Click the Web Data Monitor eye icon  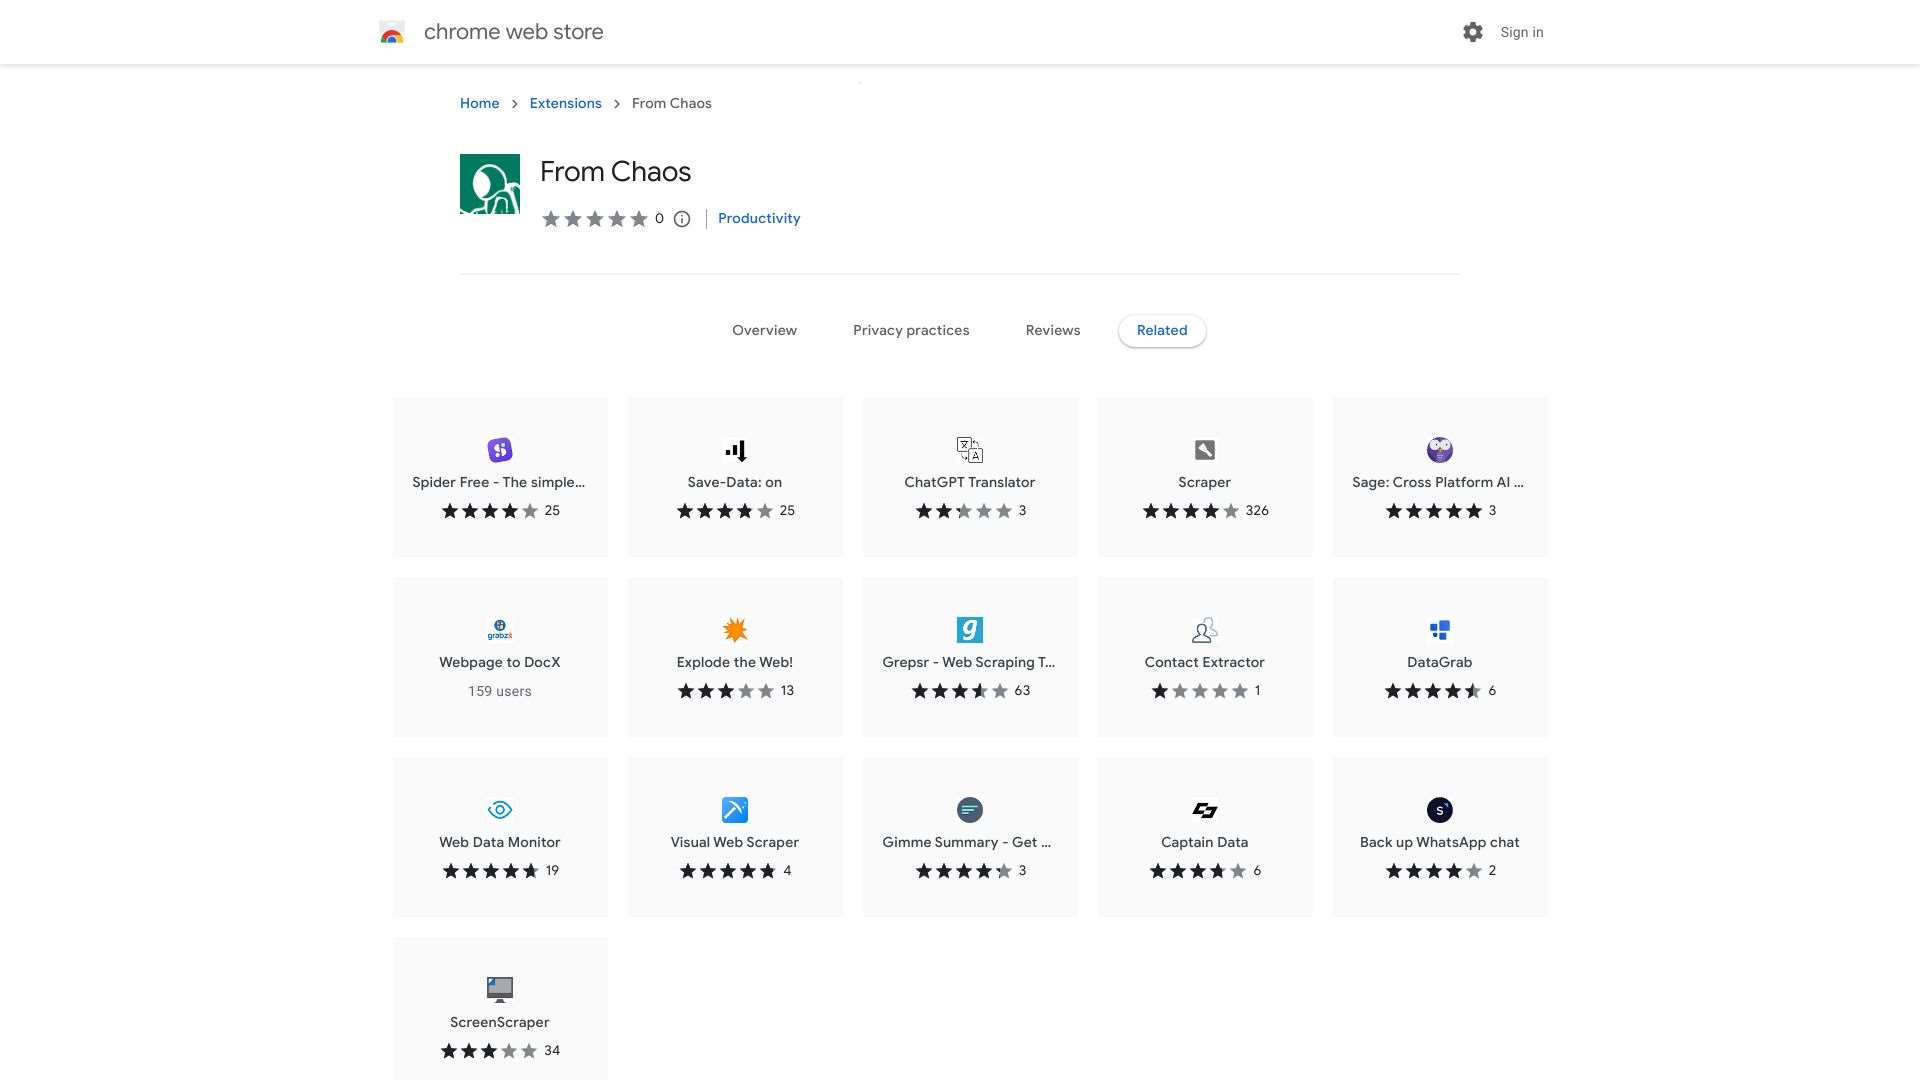(x=499, y=810)
